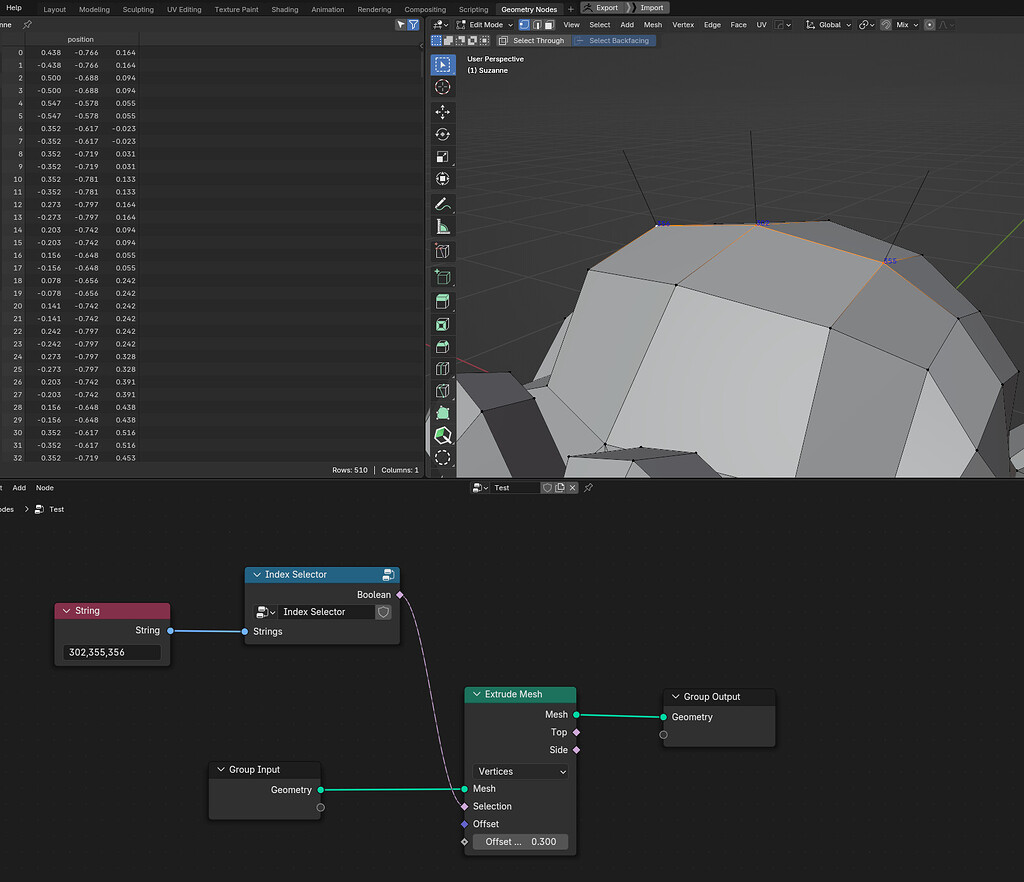Collapse the Group Input node
This screenshot has width=1024, height=882.
coord(221,770)
